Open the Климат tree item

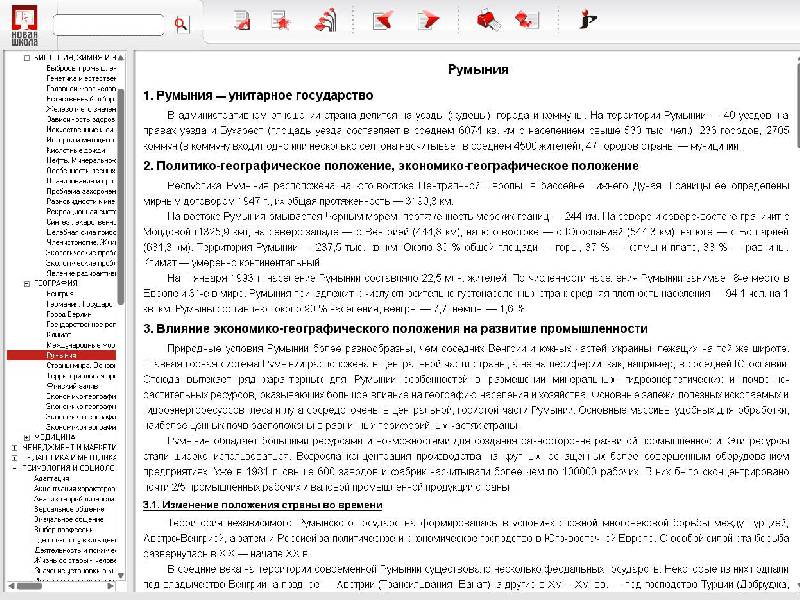(58, 335)
